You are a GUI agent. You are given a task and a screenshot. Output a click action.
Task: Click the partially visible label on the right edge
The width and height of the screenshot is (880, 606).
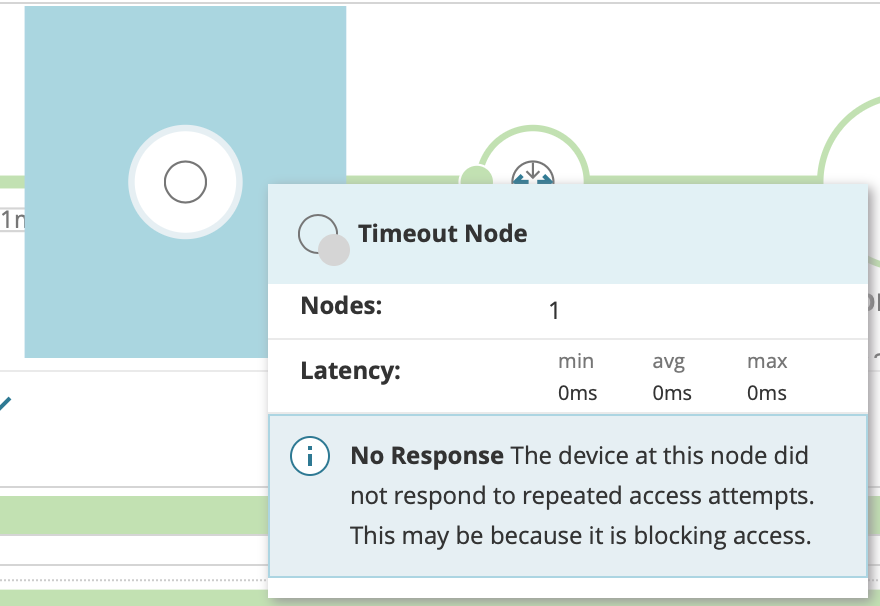coord(872,300)
